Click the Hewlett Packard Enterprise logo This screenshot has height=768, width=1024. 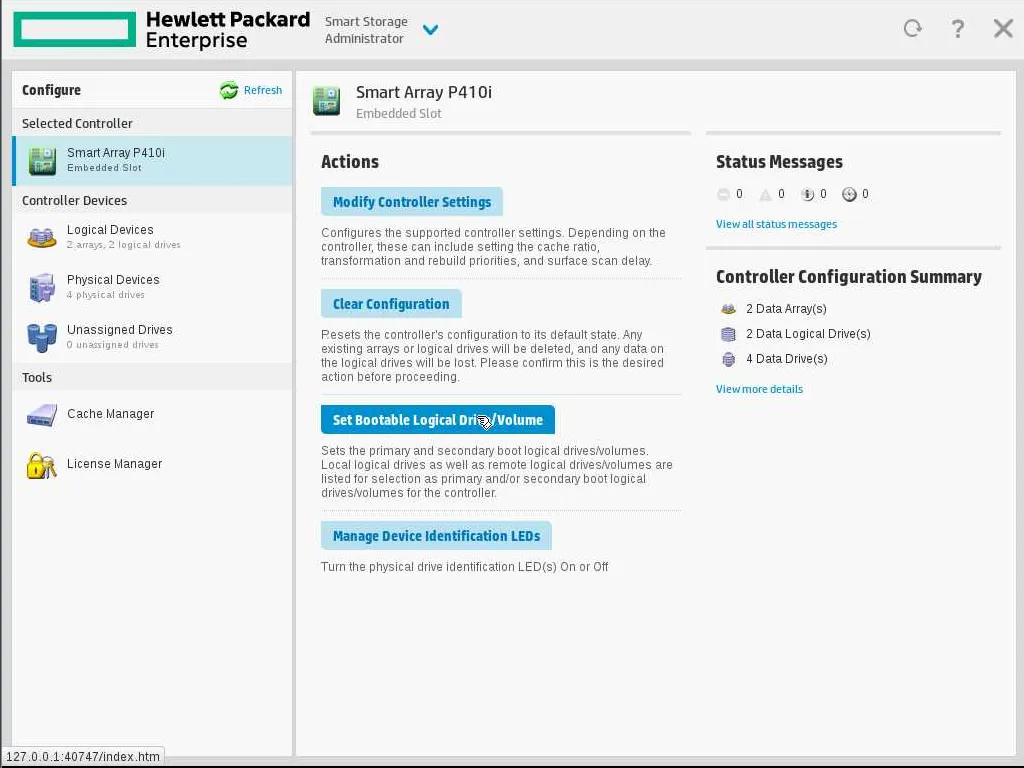tap(162, 29)
